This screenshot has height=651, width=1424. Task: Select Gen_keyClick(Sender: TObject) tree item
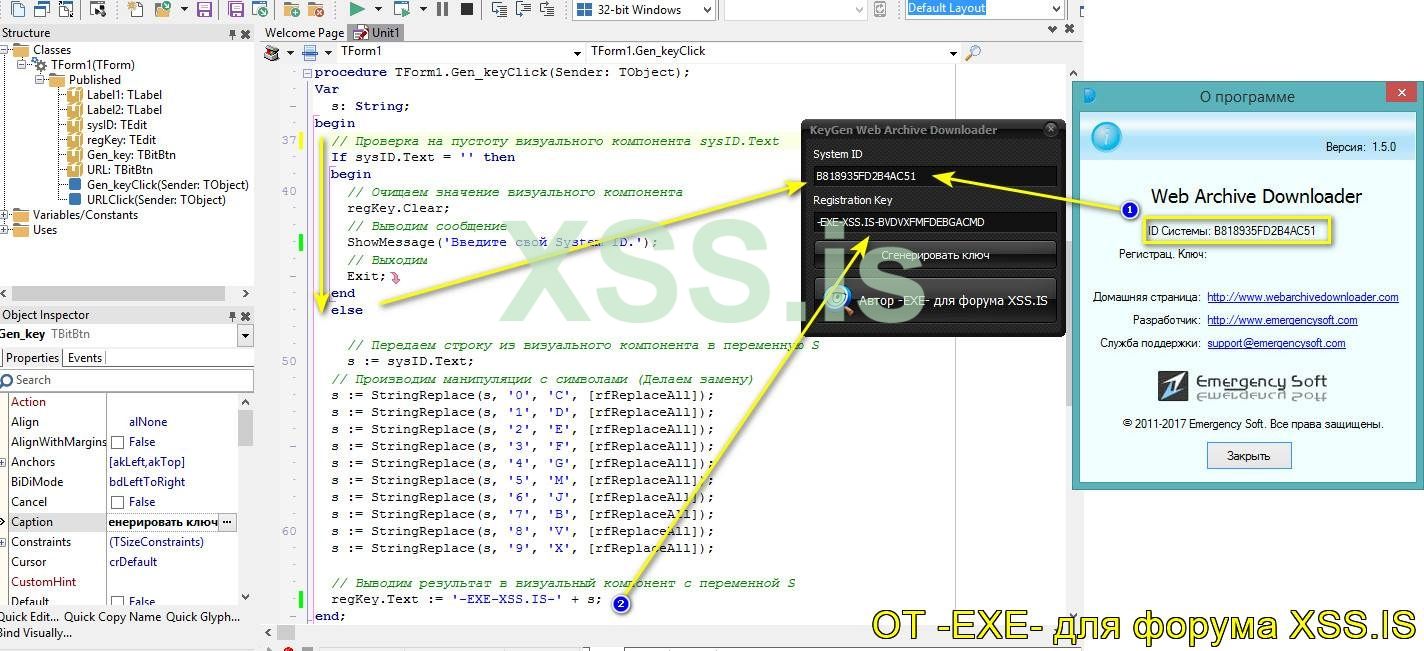click(168, 185)
